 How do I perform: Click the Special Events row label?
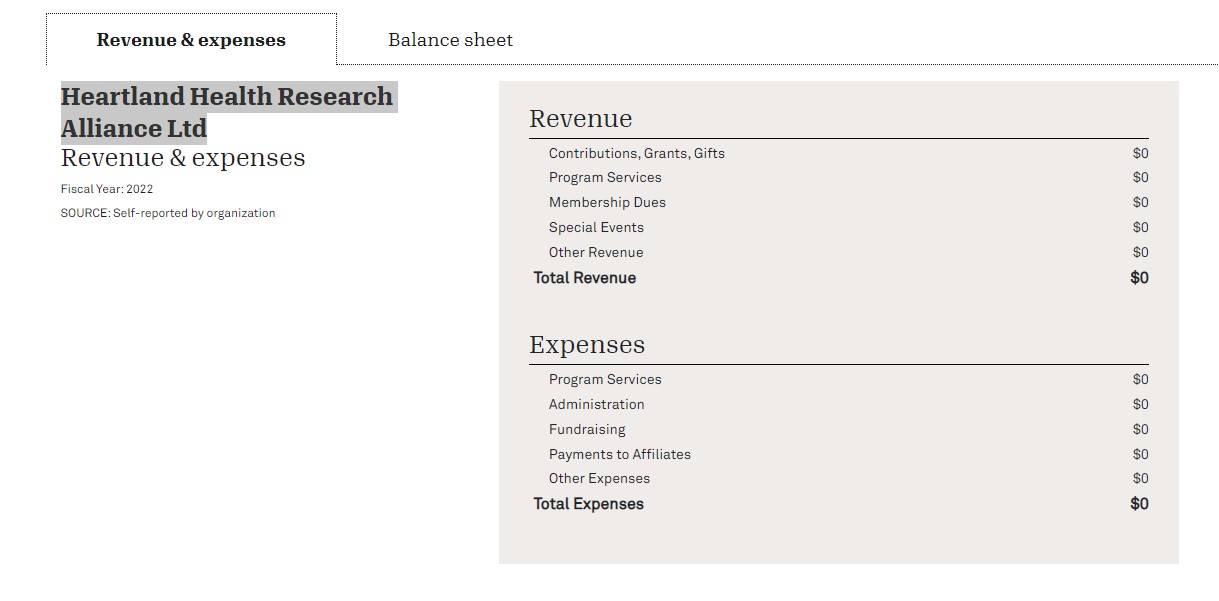pyautogui.click(x=596, y=227)
